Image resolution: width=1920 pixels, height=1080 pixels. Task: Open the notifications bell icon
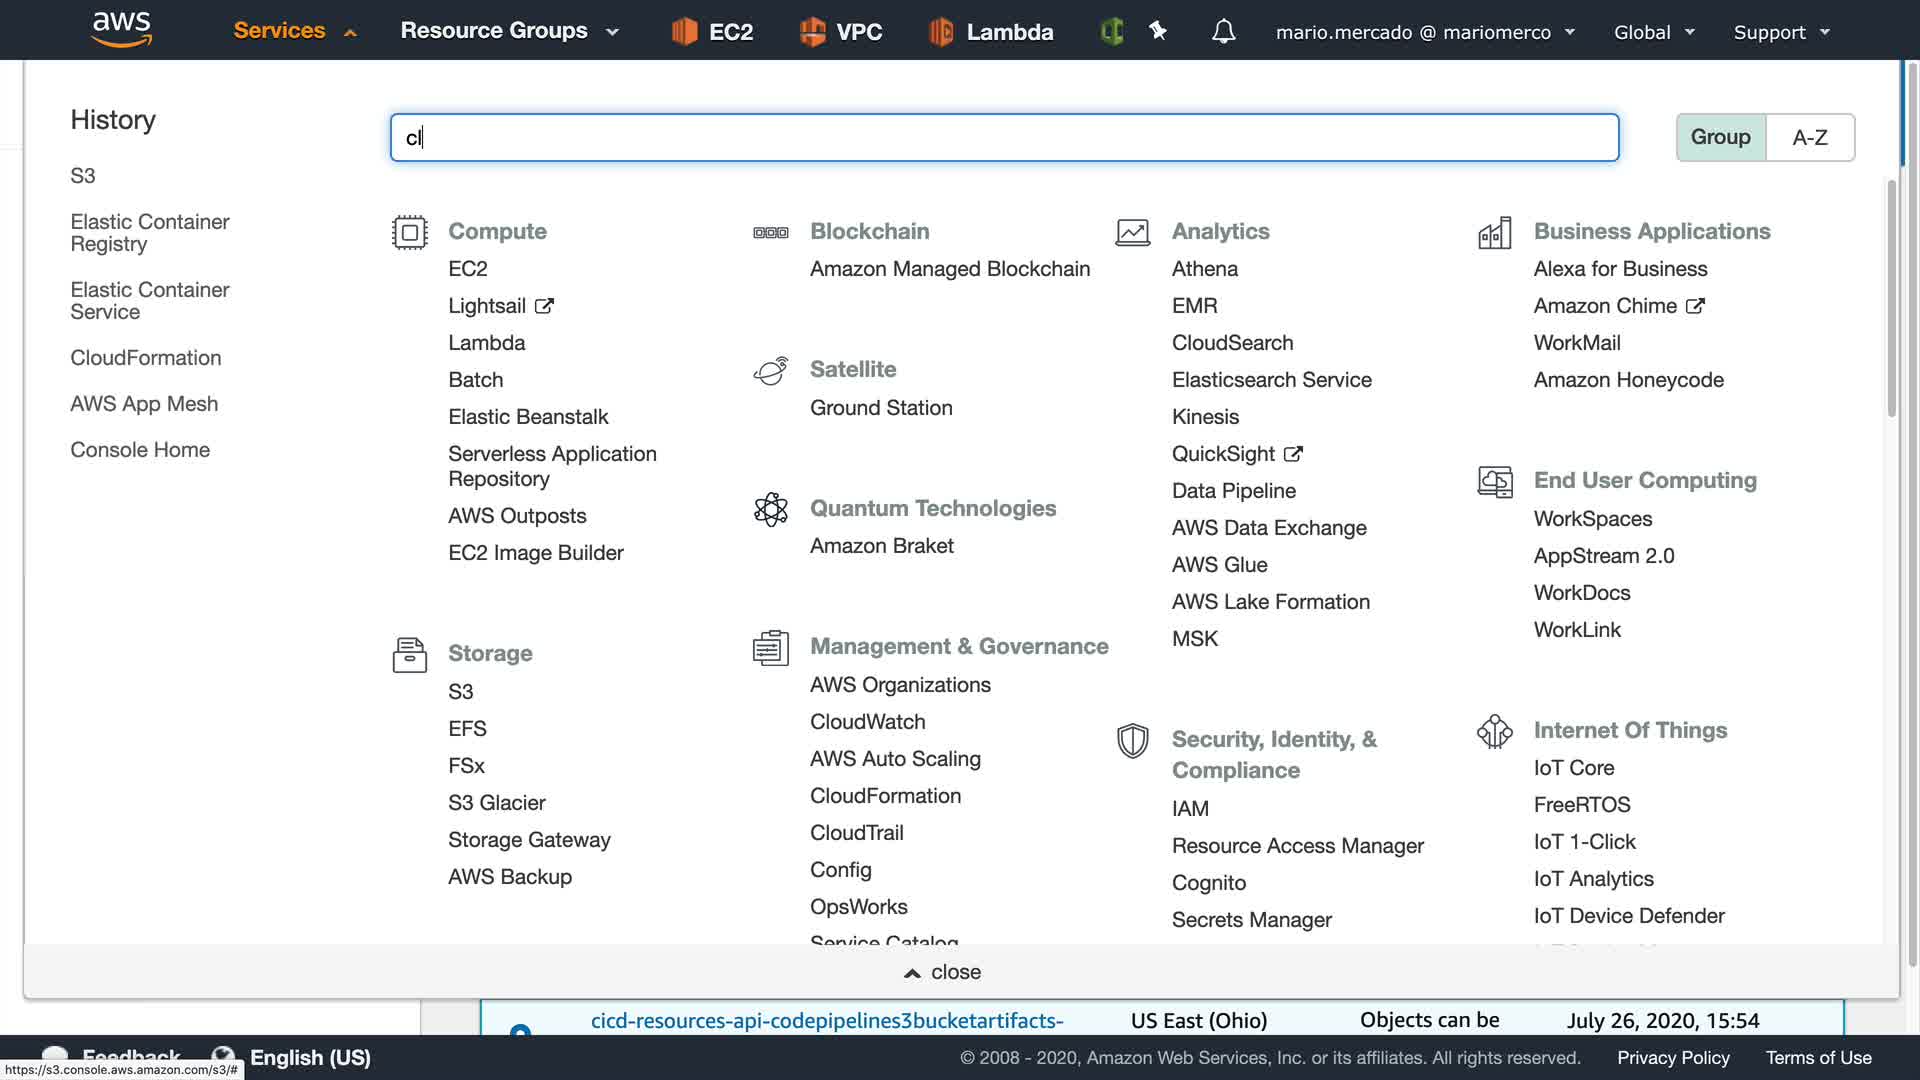tap(1223, 32)
